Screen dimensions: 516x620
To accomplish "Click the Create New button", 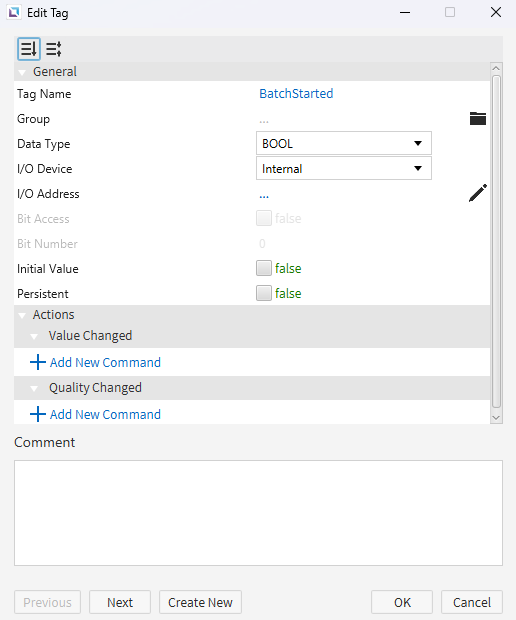I will (x=200, y=602).
